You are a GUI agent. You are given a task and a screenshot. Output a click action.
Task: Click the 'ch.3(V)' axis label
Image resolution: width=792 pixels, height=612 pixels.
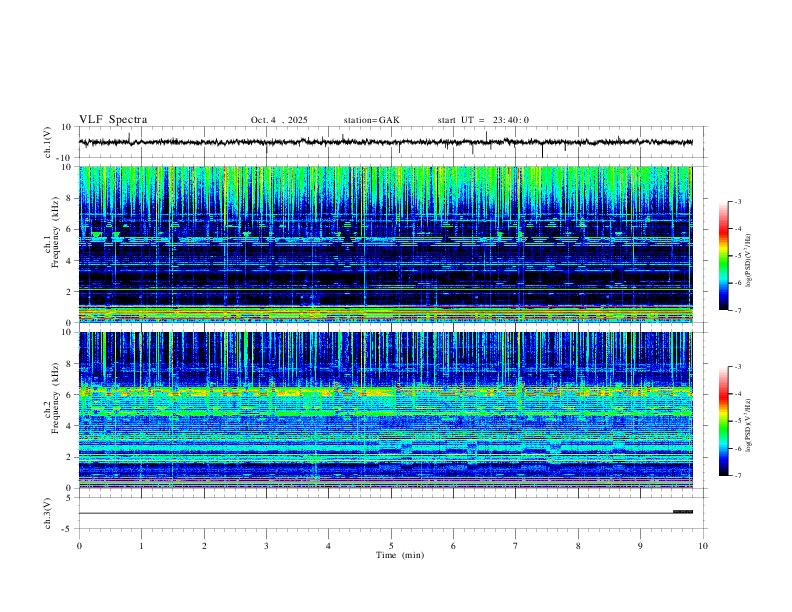pos(48,513)
